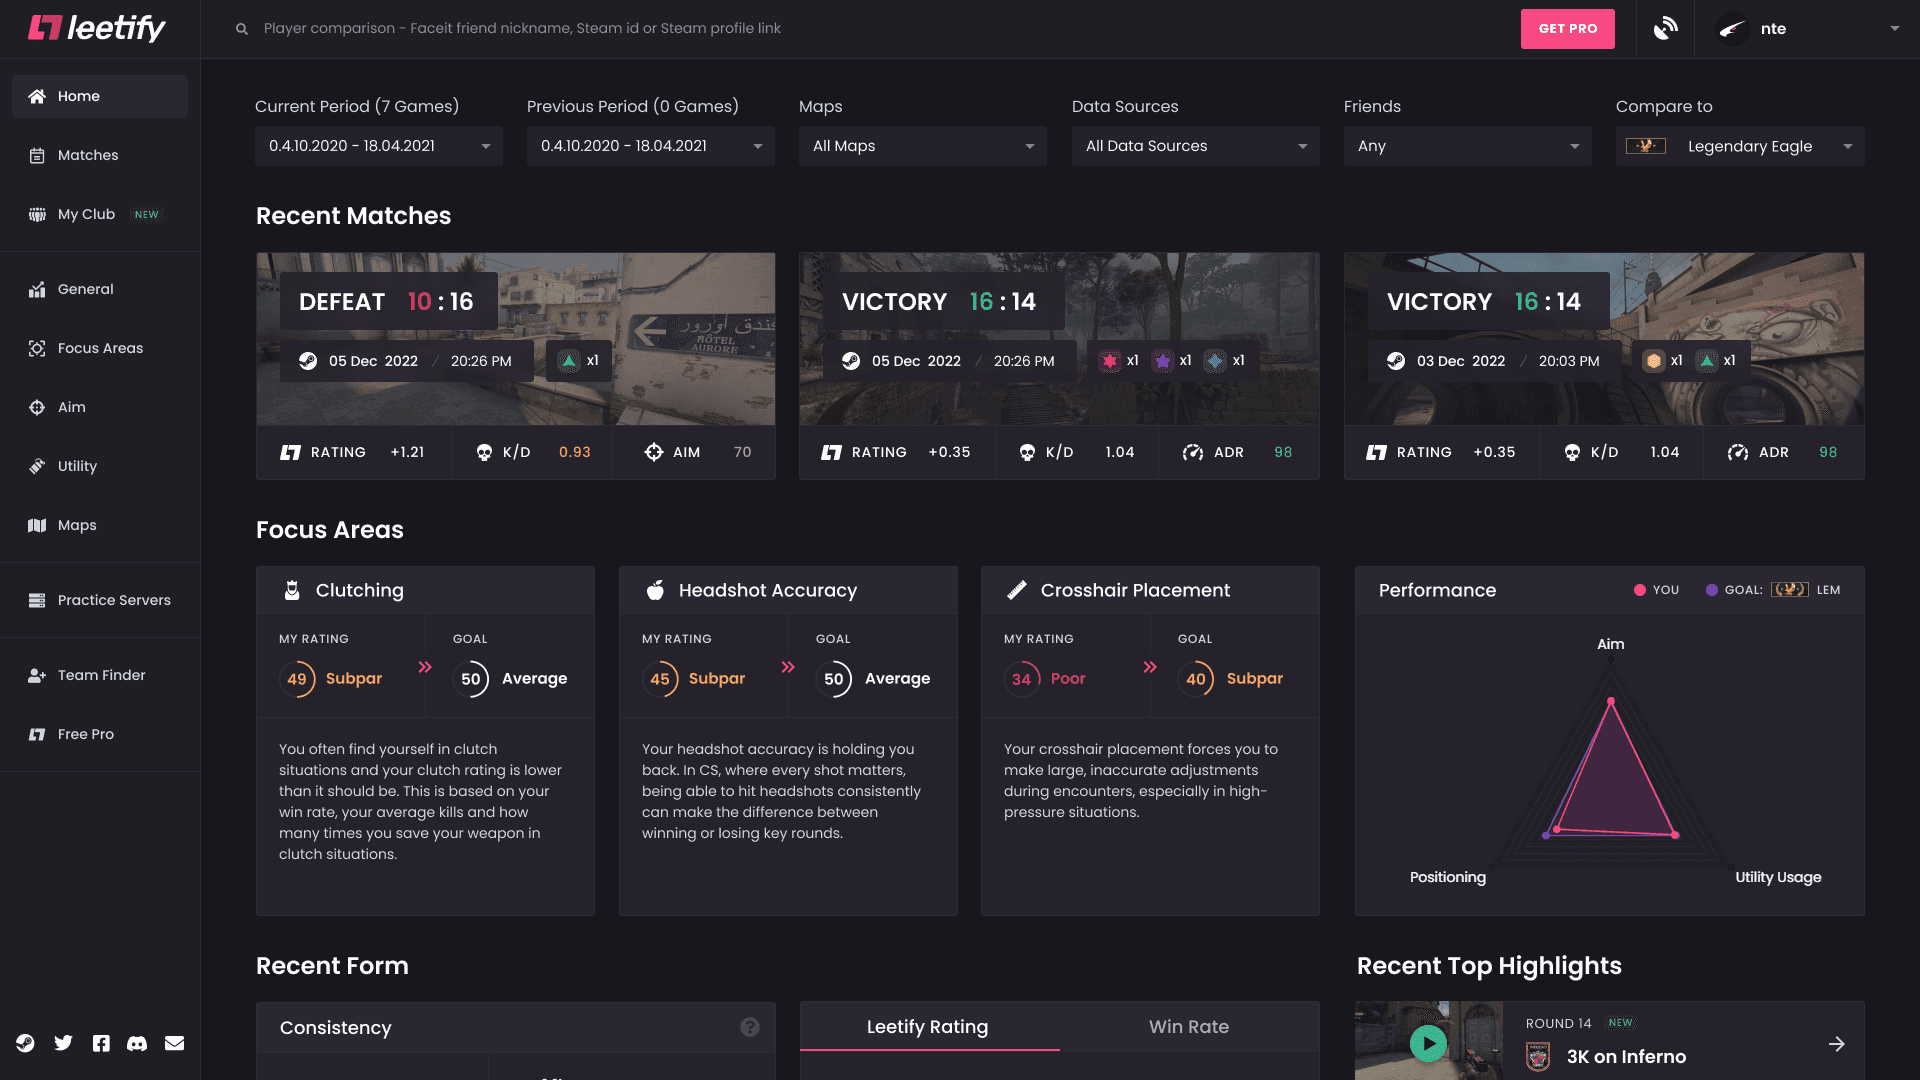Open My Club from the sidebar
The image size is (1920, 1080).
coord(36,214)
